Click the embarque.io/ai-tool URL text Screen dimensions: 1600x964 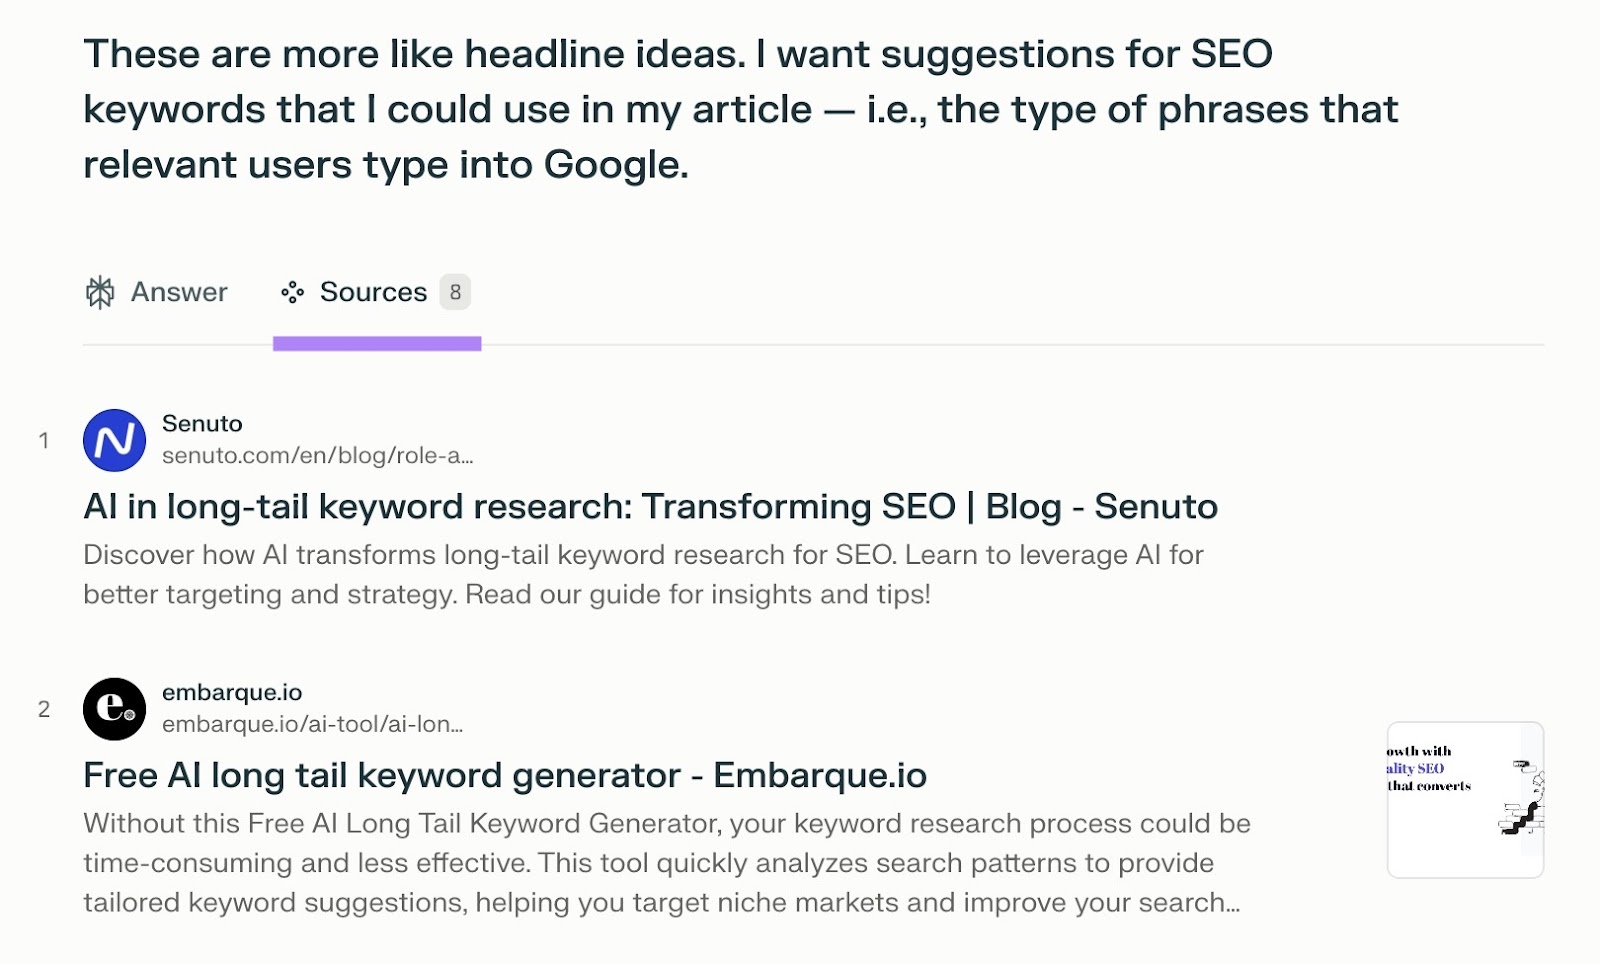point(312,725)
